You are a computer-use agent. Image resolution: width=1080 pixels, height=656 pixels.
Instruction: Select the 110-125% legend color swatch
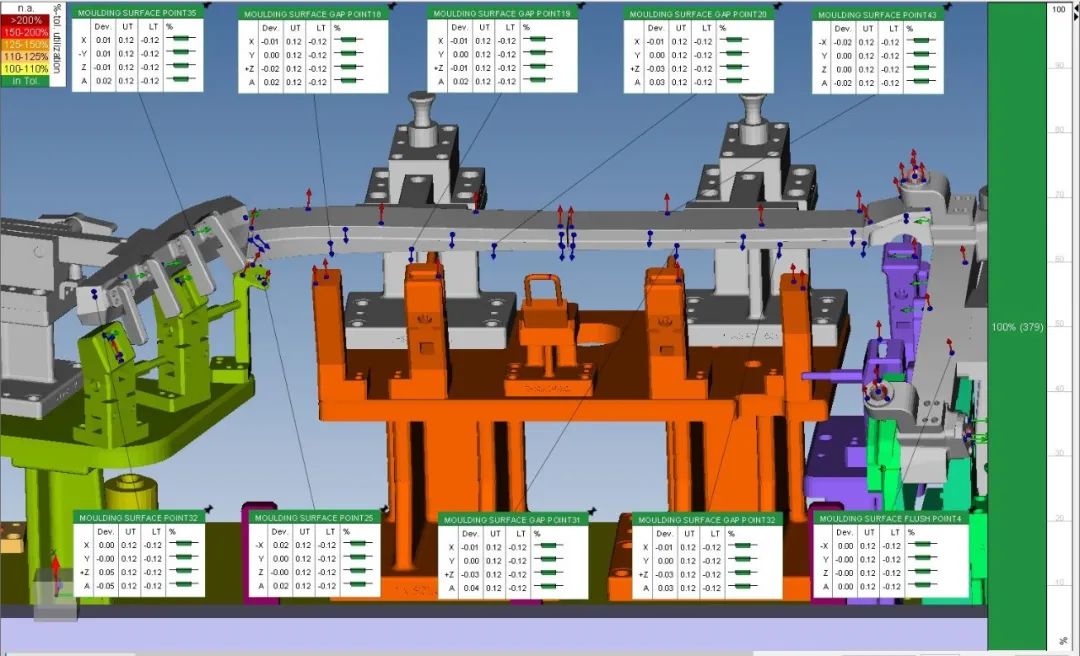[25, 57]
